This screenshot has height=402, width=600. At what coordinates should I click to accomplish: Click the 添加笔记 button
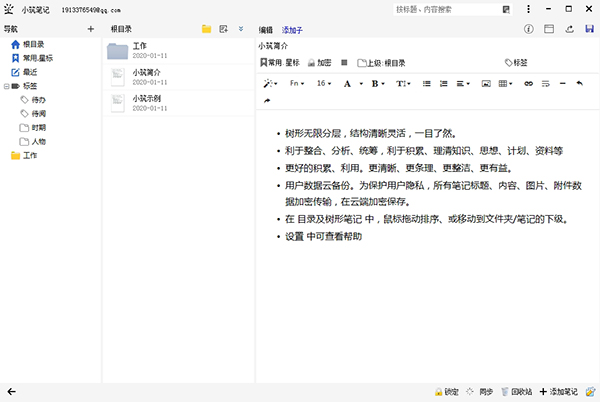(559, 392)
